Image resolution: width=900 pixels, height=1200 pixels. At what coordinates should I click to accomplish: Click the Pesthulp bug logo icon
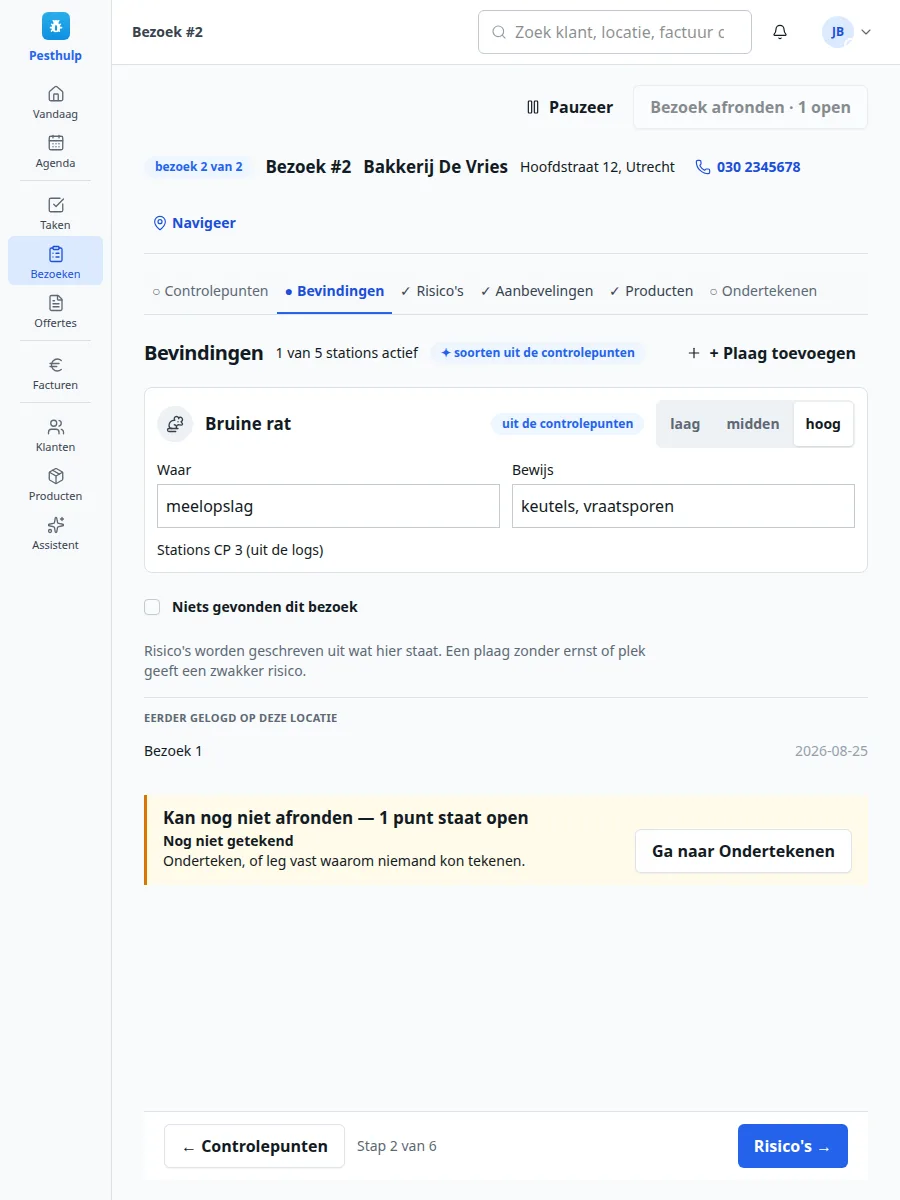pos(56,27)
